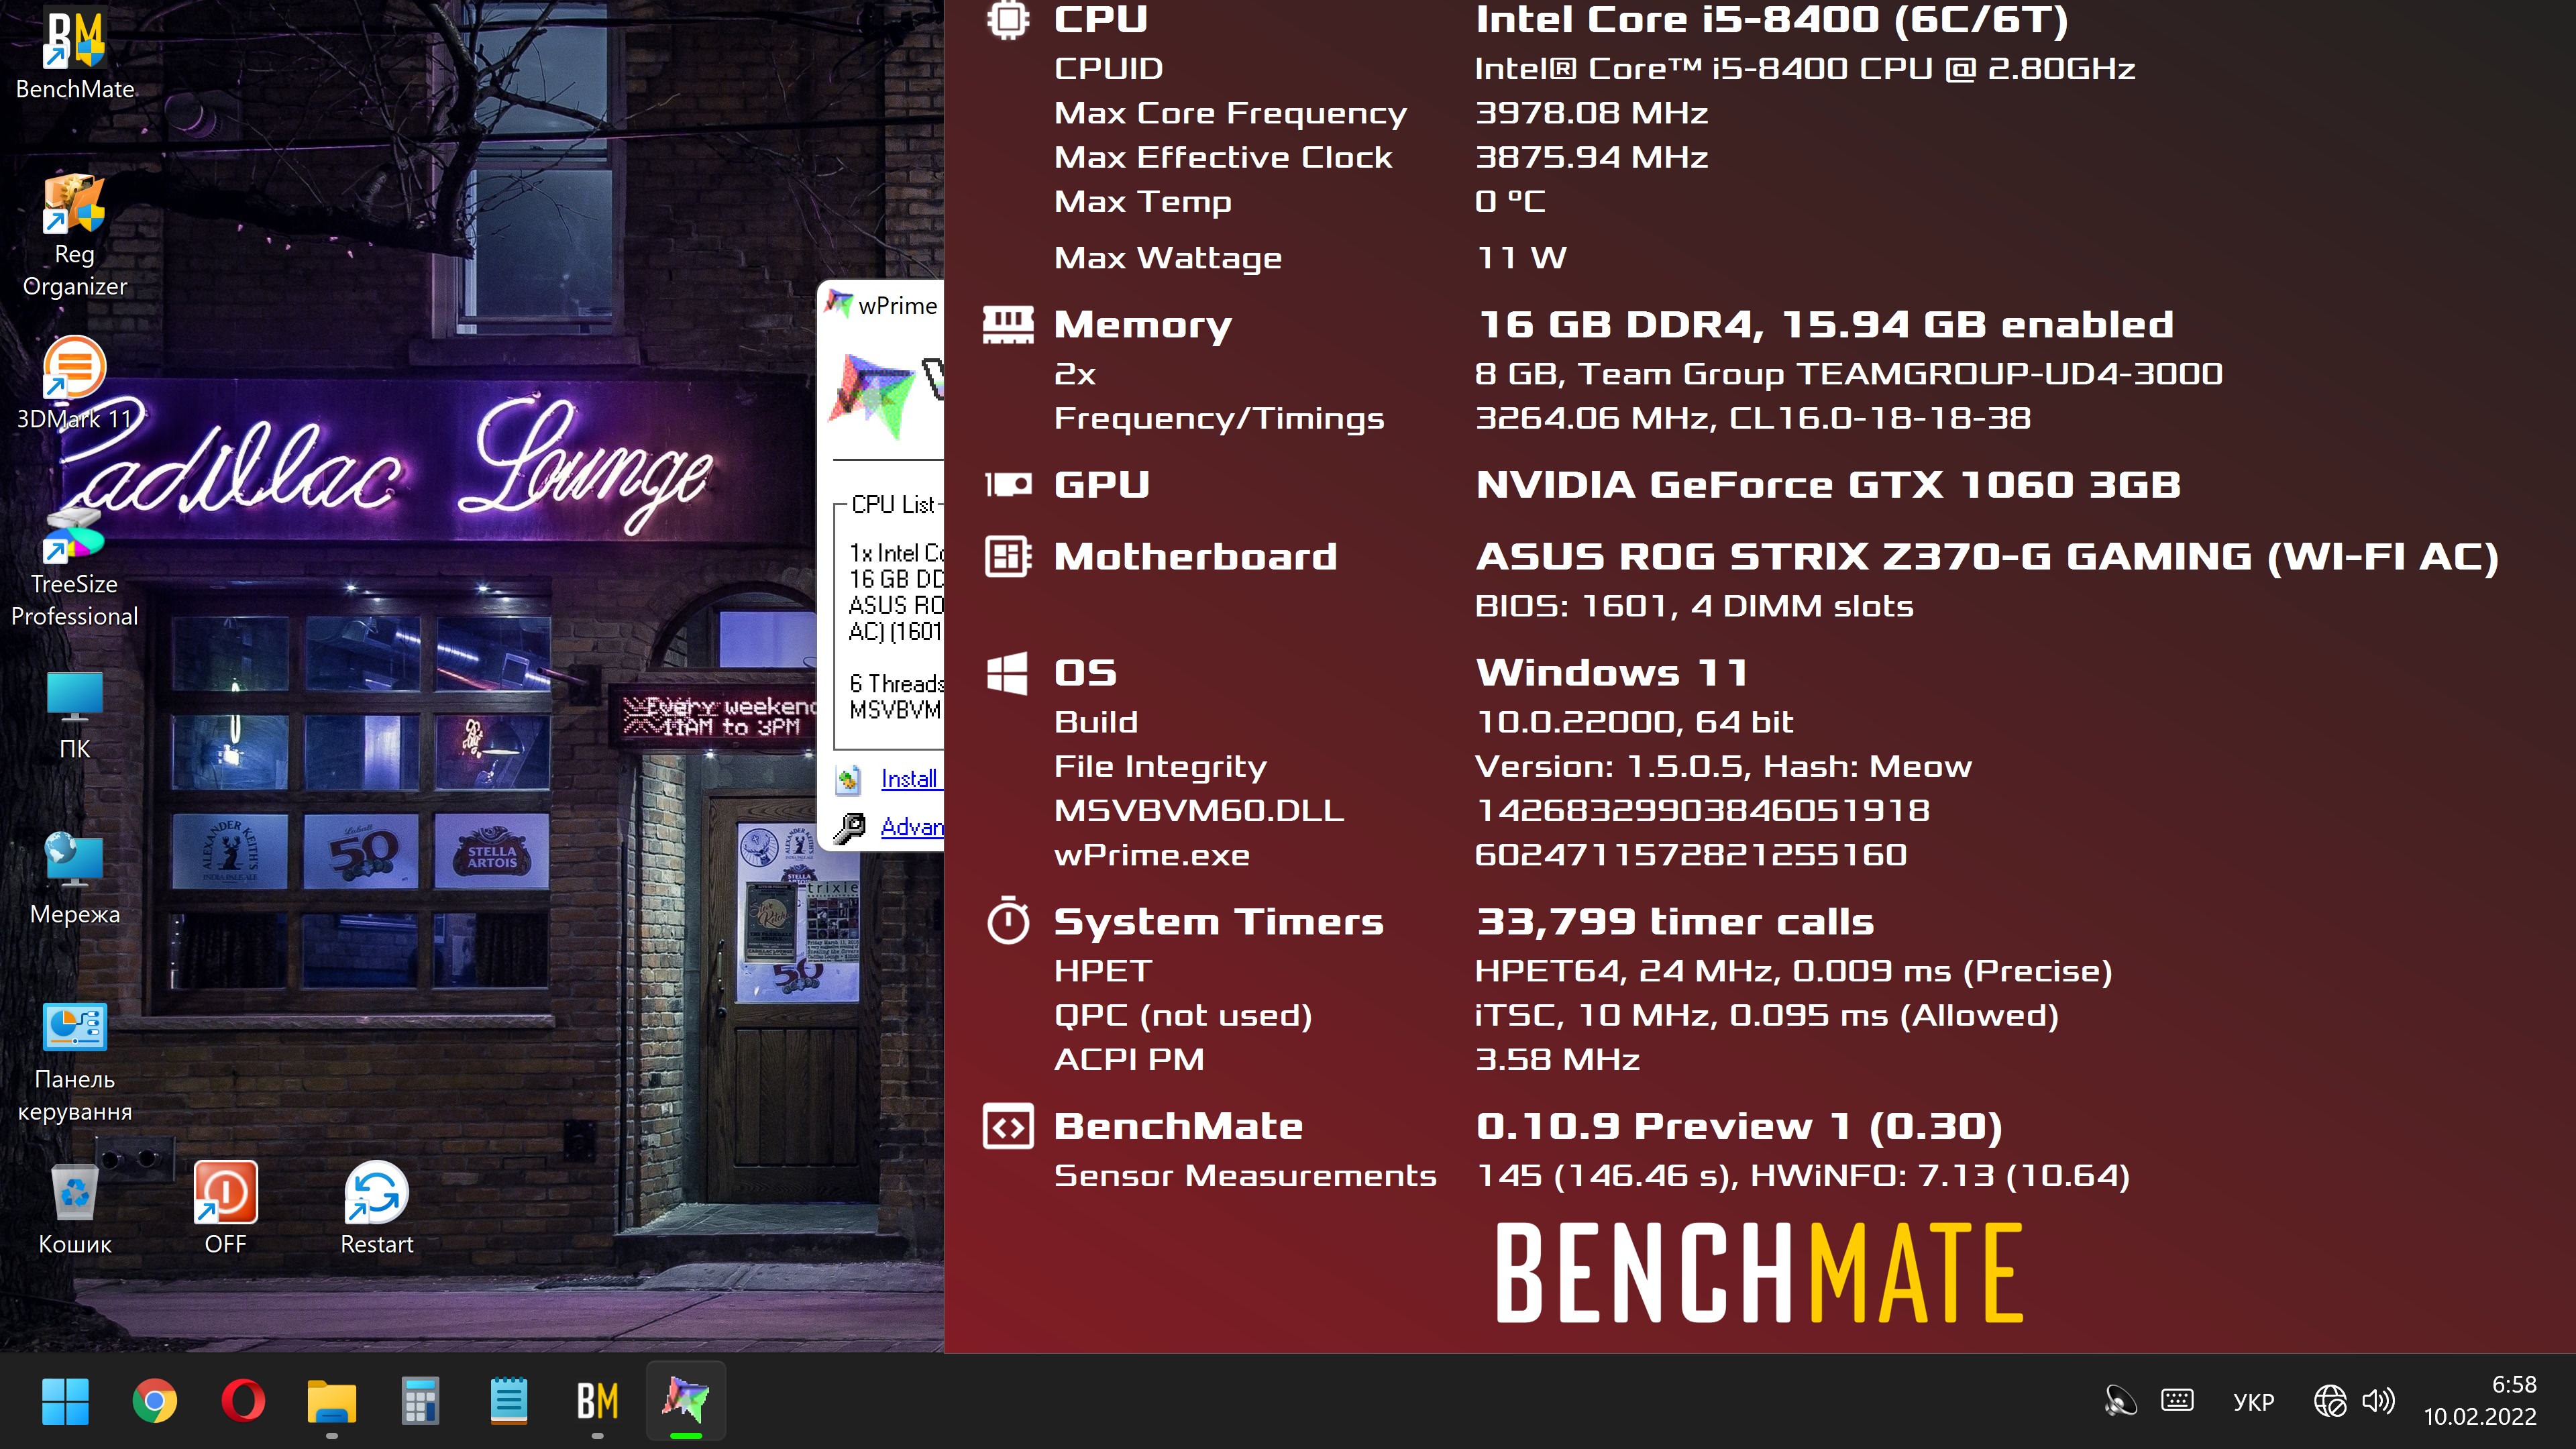Open network status tray icon

(x=2330, y=1401)
